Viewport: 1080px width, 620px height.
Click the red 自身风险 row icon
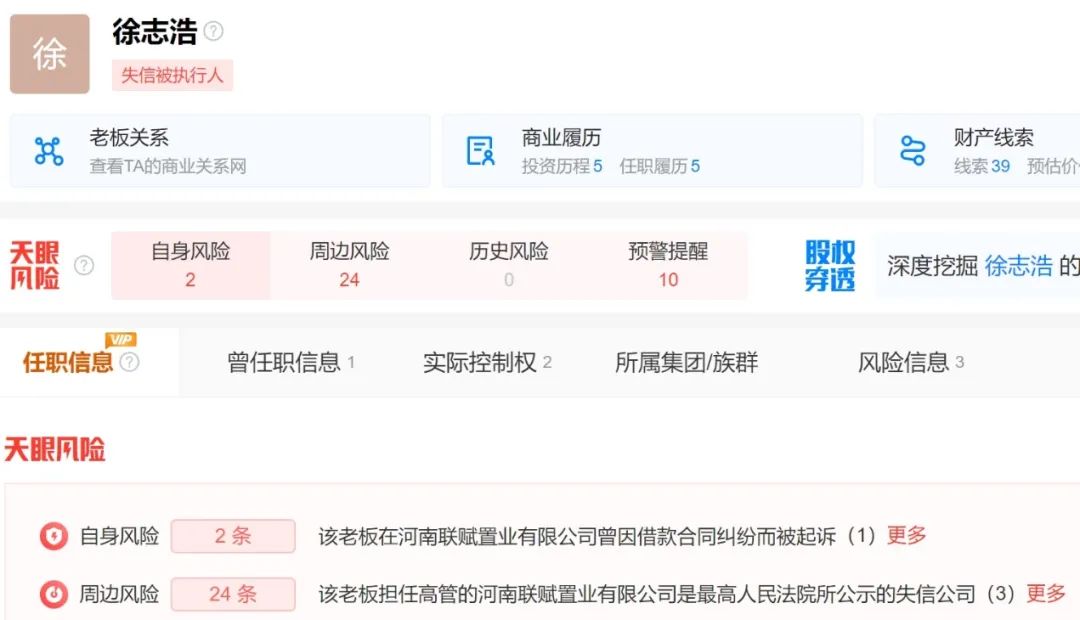[52, 537]
